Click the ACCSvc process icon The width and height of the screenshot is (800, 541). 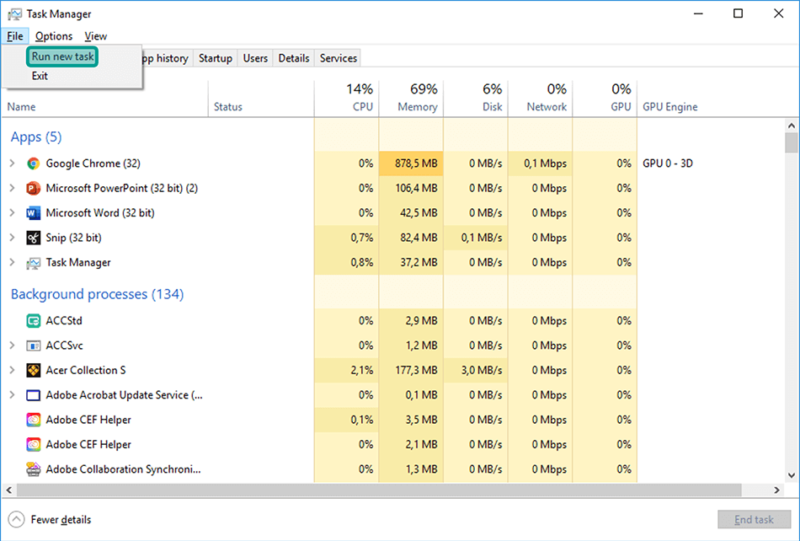pyautogui.click(x=33, y=346)
